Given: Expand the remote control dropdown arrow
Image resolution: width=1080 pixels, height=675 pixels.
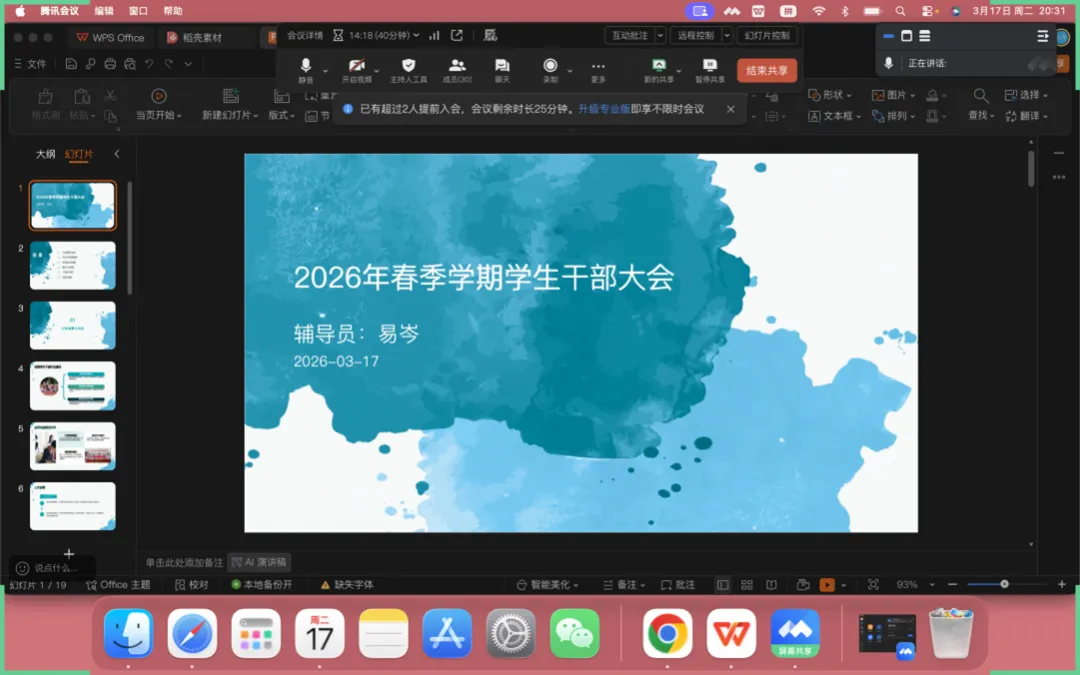Looking at the screenshot, I should tap(727, 35).
